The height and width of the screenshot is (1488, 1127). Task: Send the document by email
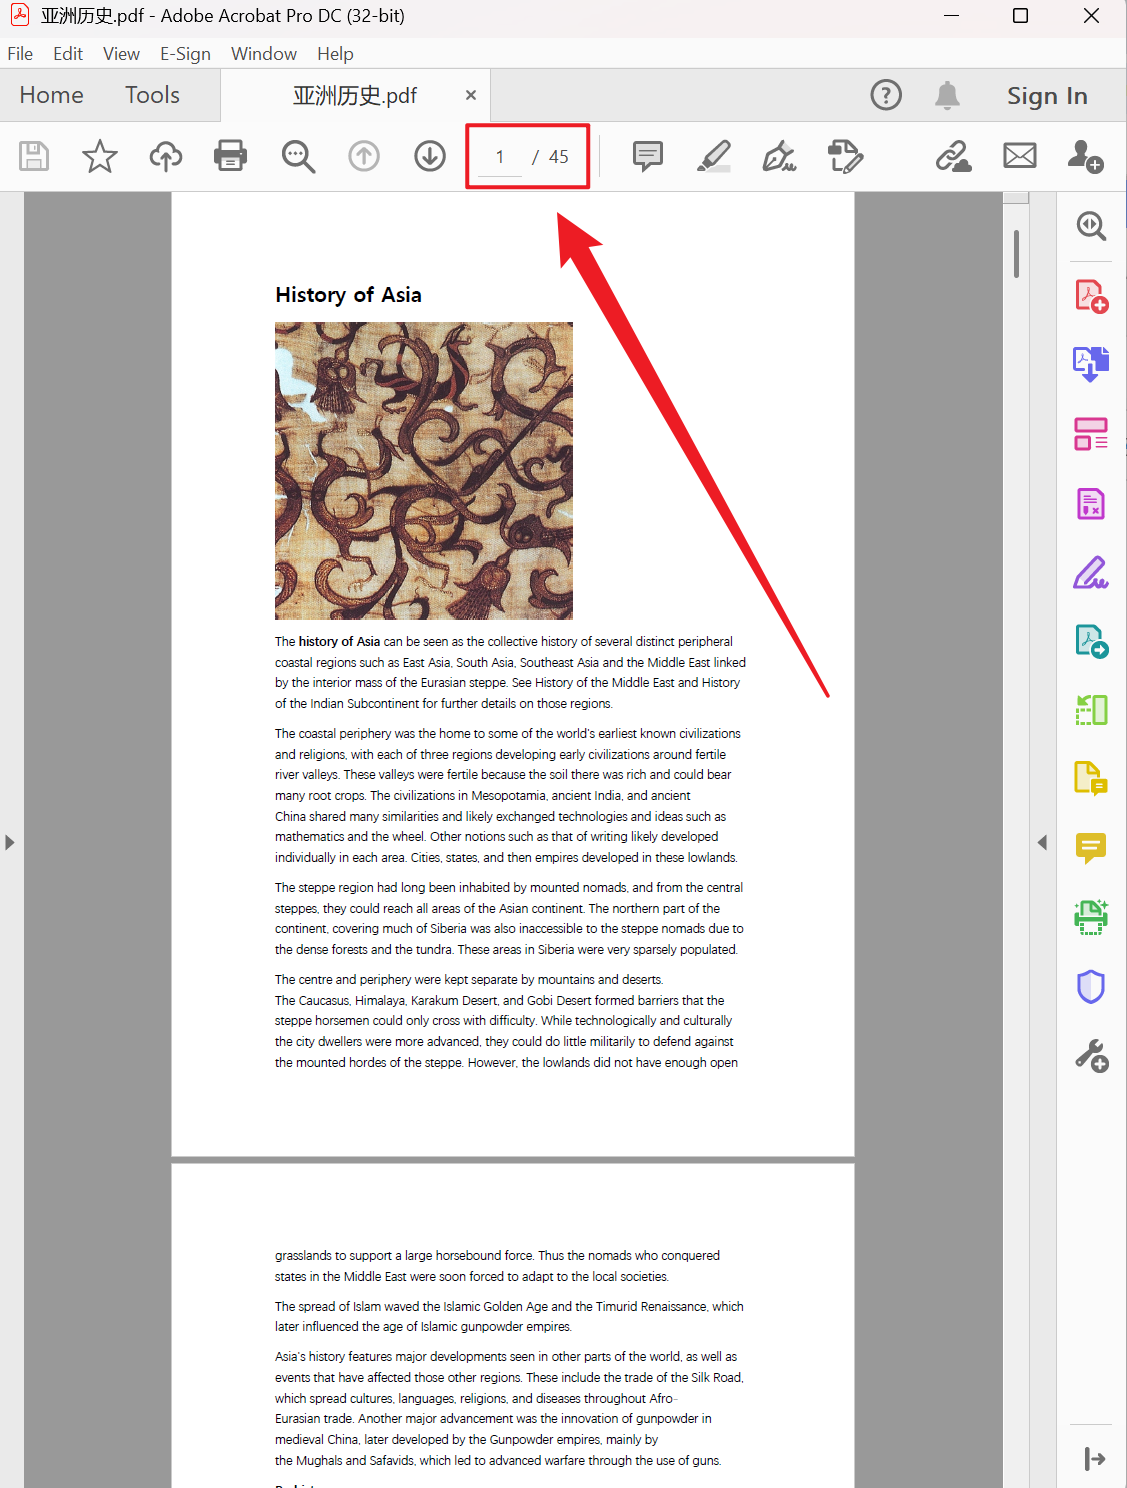[x=1019, y=156]
